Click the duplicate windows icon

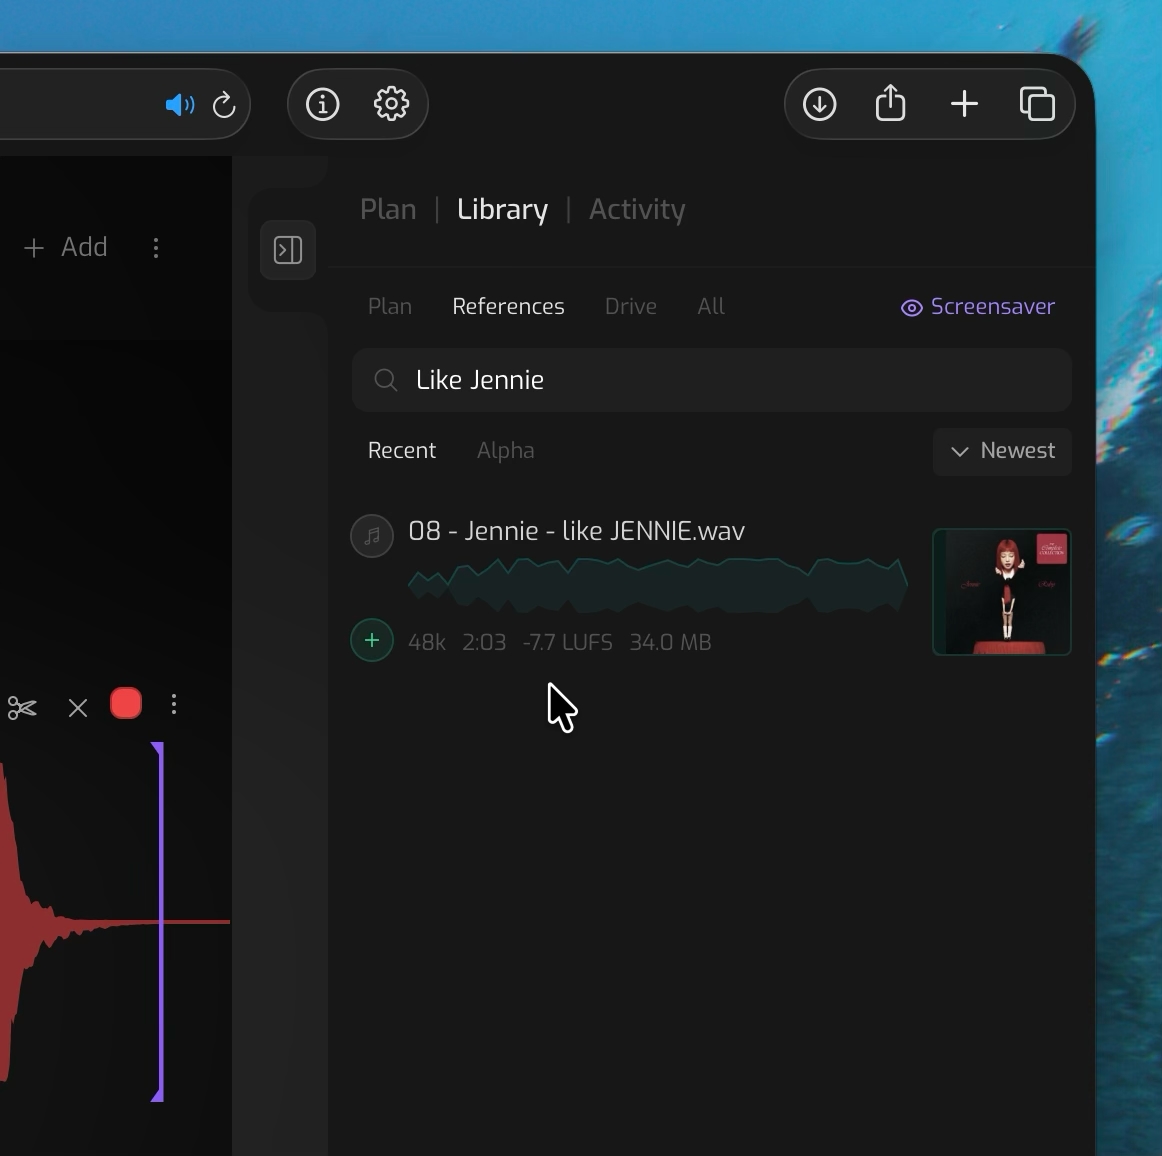point(1037,103)
